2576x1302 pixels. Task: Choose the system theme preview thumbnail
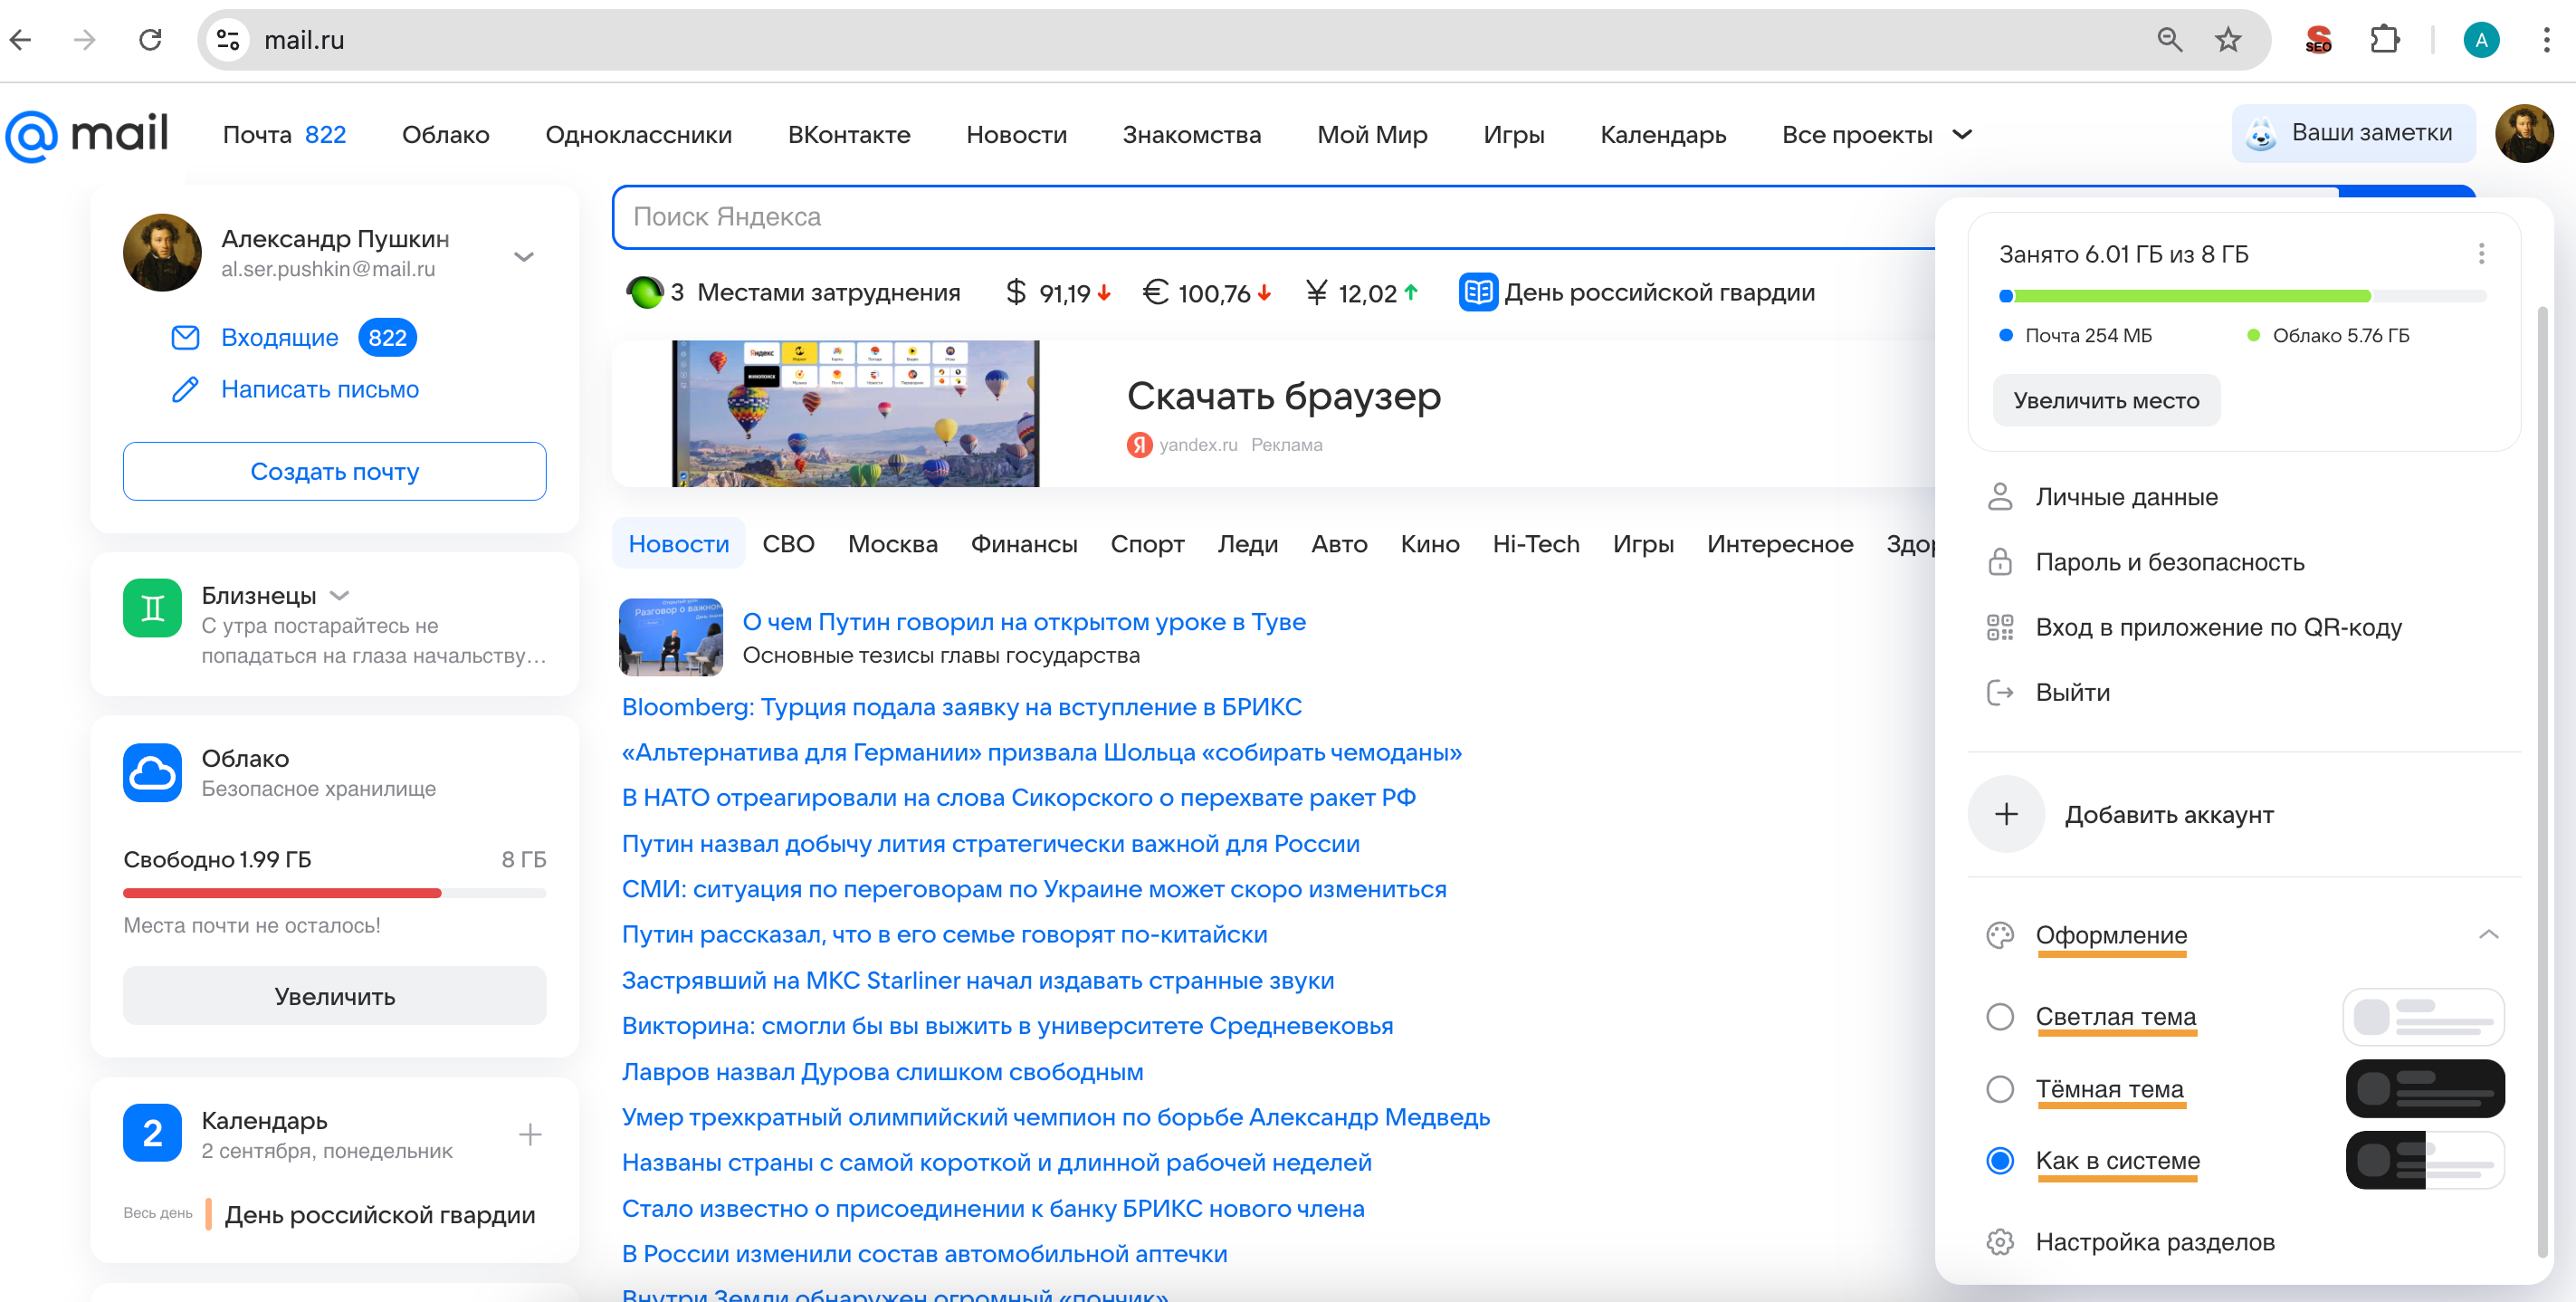[x=2424, y=1161]
